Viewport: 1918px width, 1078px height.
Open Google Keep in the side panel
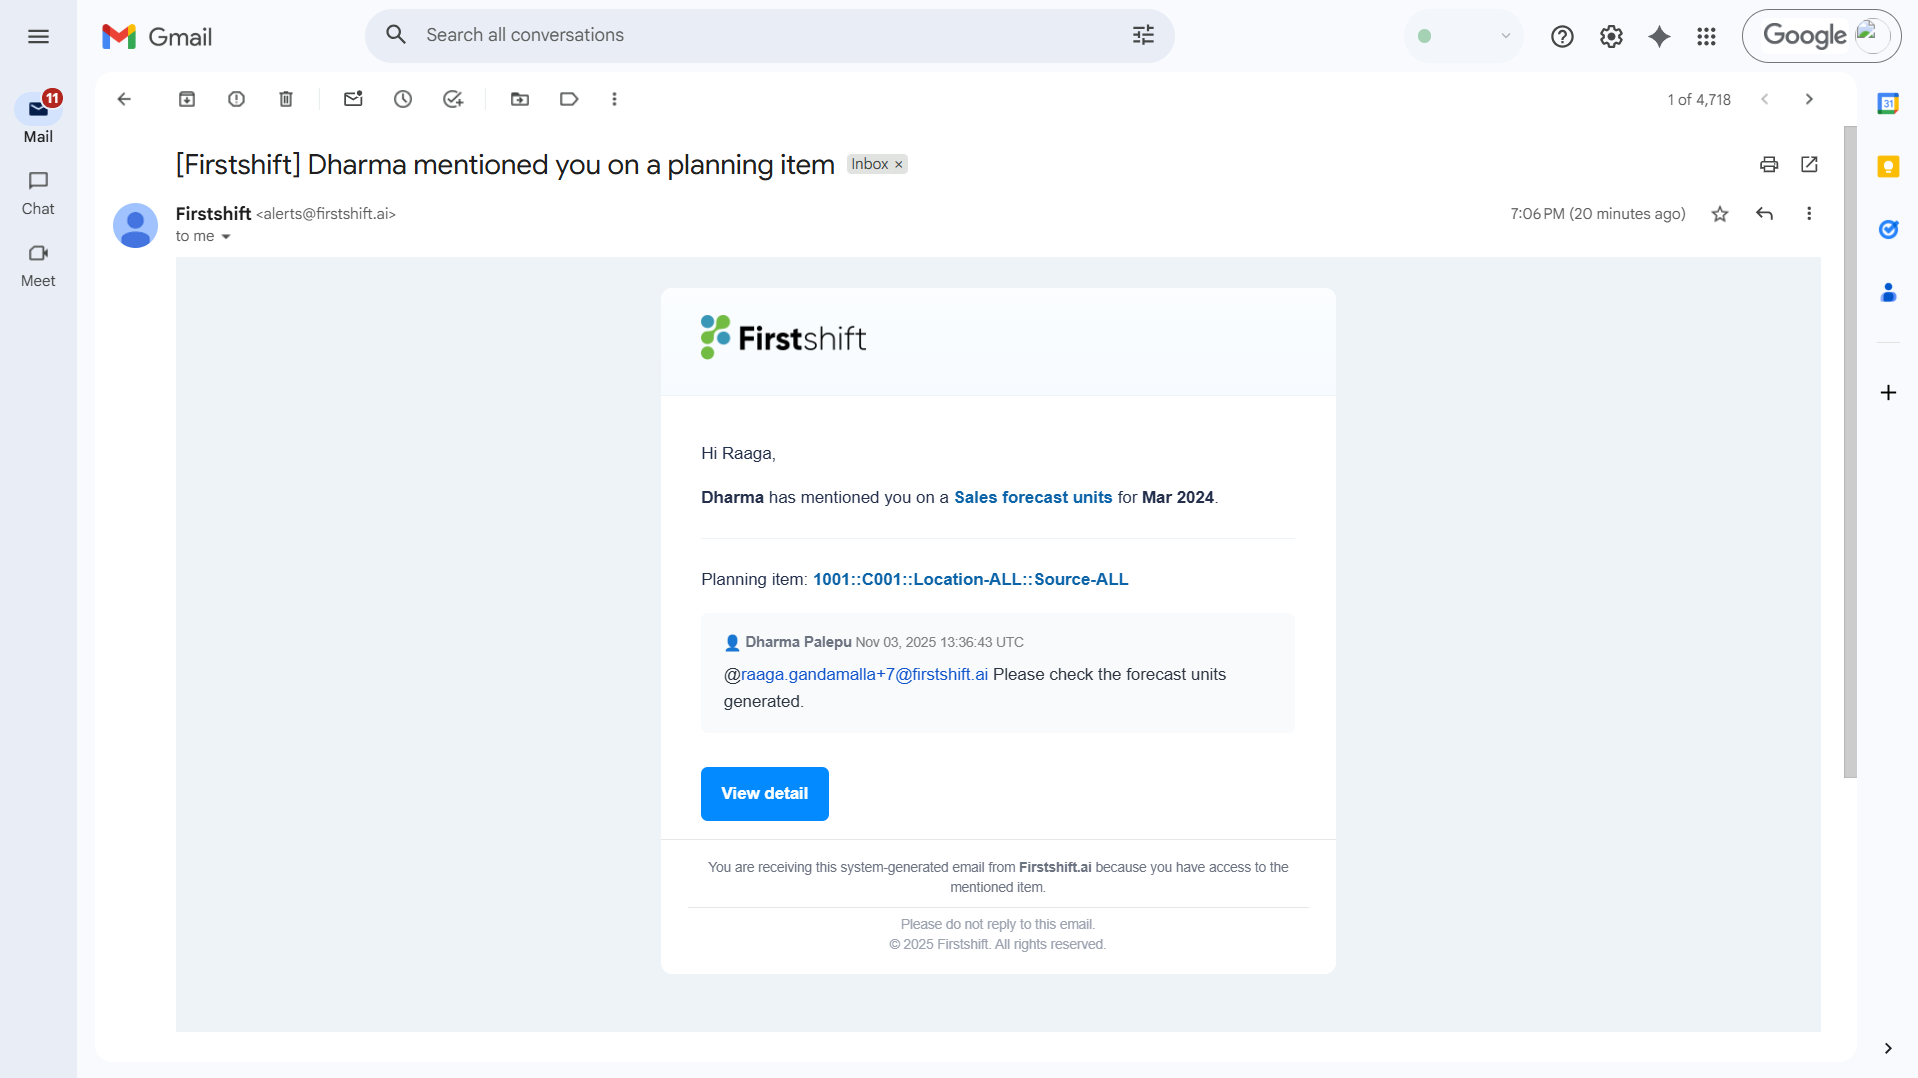coord(1888,166)
